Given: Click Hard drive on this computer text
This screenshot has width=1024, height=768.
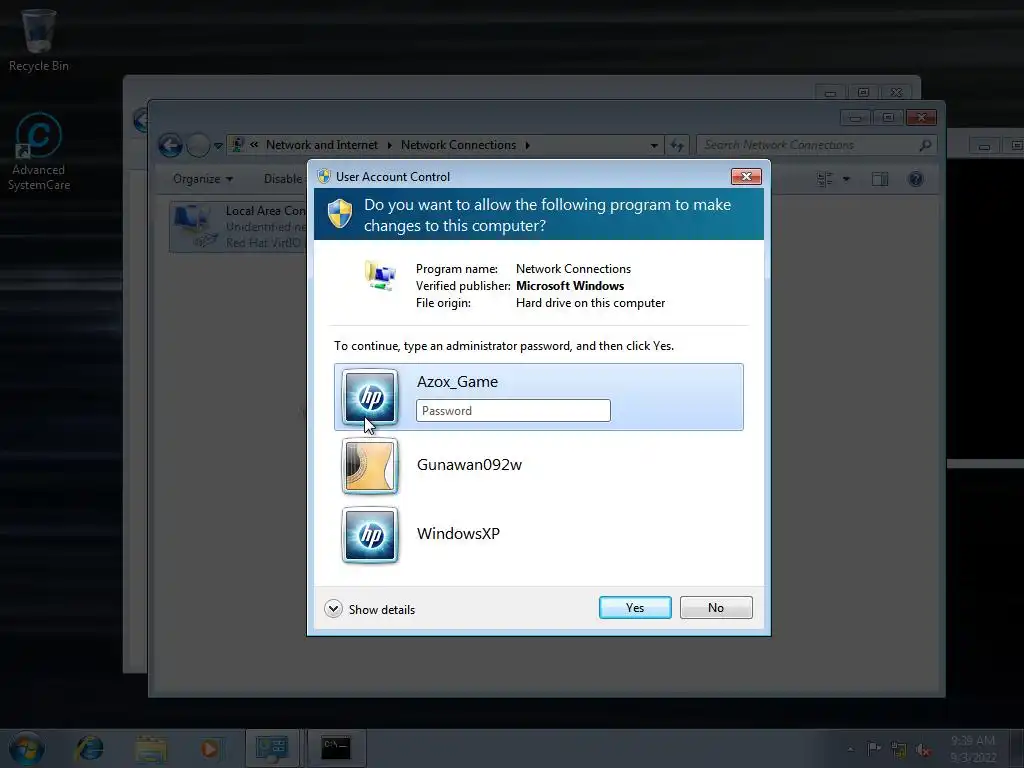Looking at the screenshot, I should pos(590,303).
